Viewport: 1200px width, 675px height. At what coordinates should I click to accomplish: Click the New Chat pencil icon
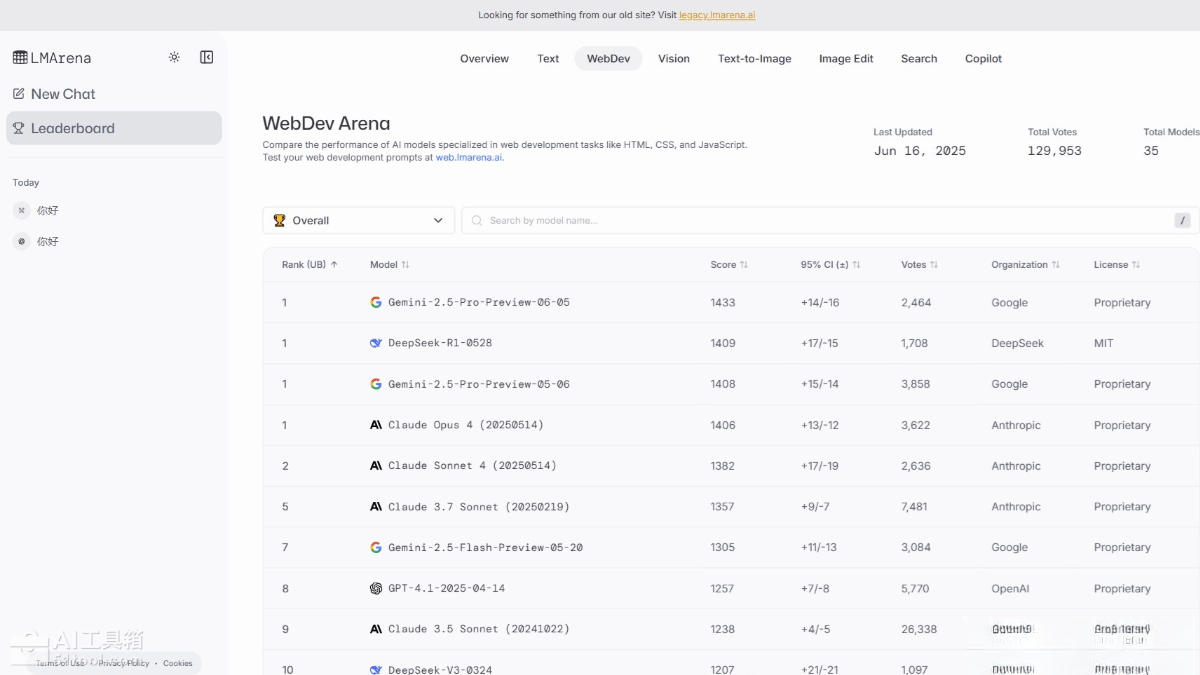[19, 94]
